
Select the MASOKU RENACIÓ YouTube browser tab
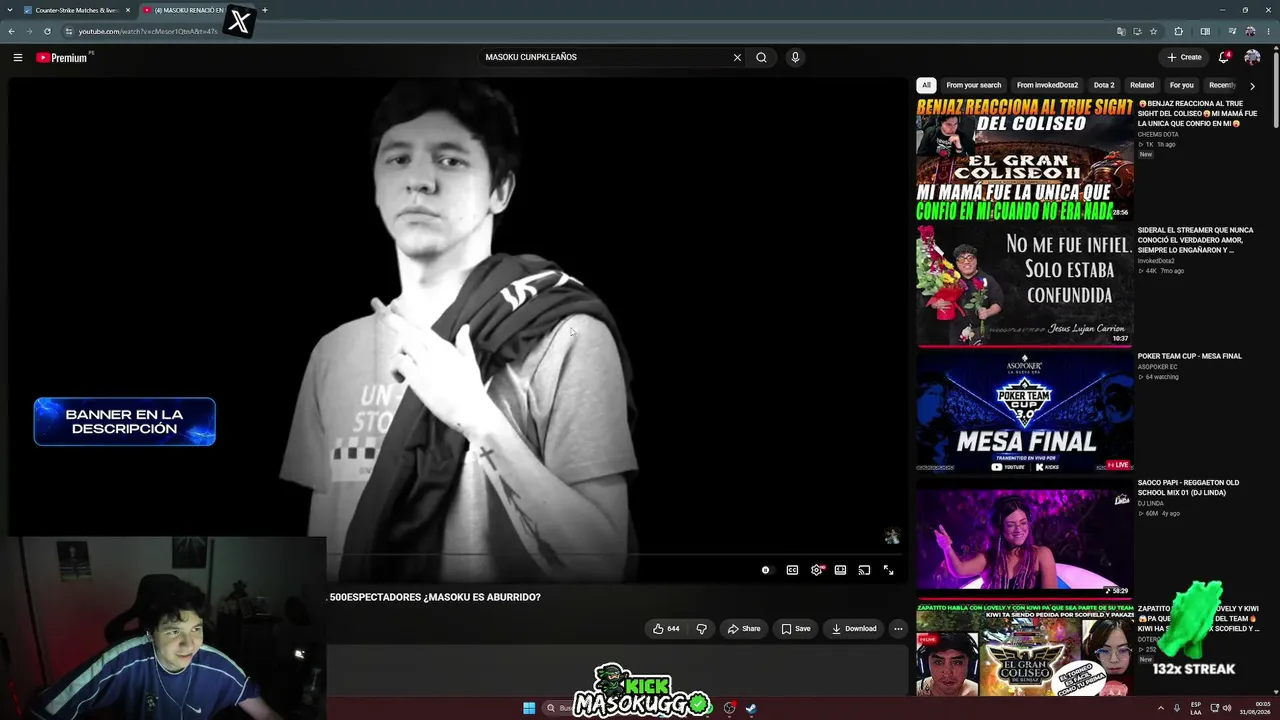coord(184,10)
